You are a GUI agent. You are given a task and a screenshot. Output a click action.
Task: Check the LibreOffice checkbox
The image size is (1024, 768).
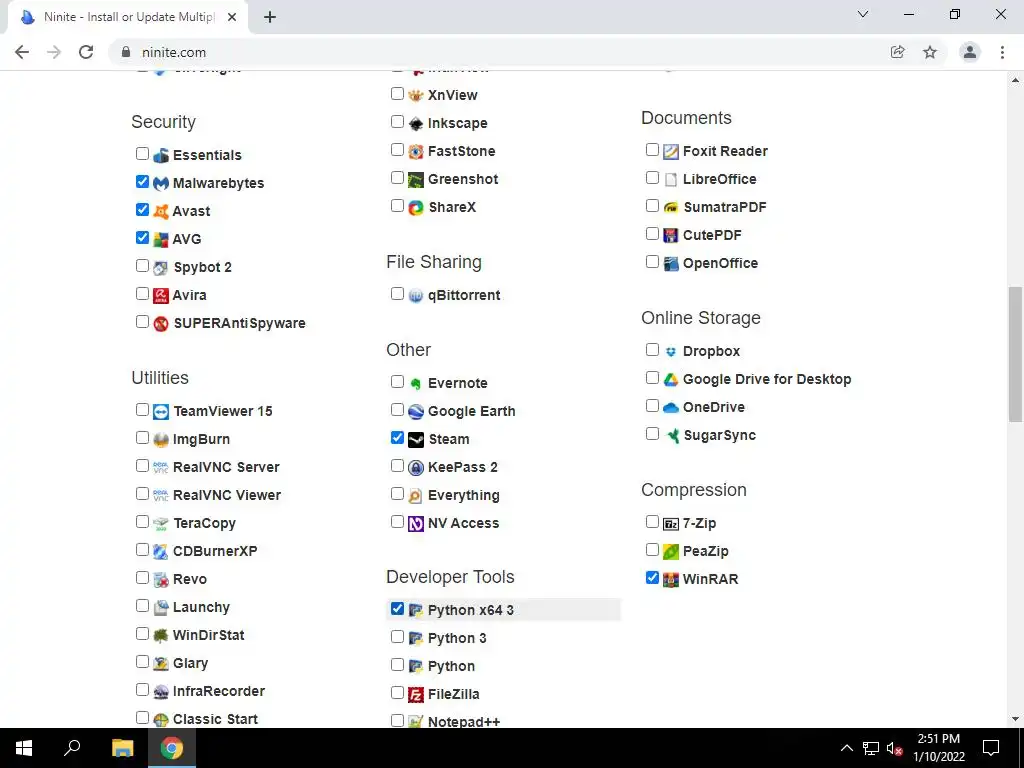(x=652, y=178)
